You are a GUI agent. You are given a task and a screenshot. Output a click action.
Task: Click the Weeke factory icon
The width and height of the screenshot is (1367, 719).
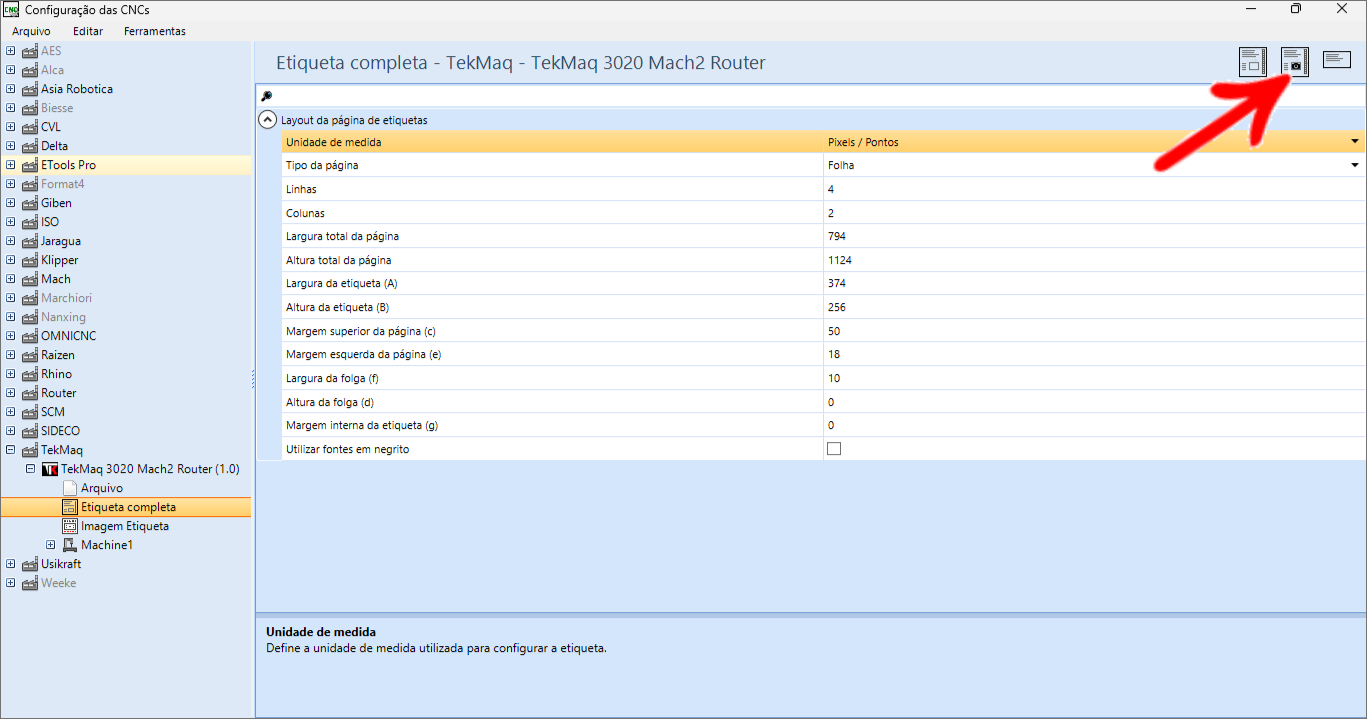coord(29,583)
